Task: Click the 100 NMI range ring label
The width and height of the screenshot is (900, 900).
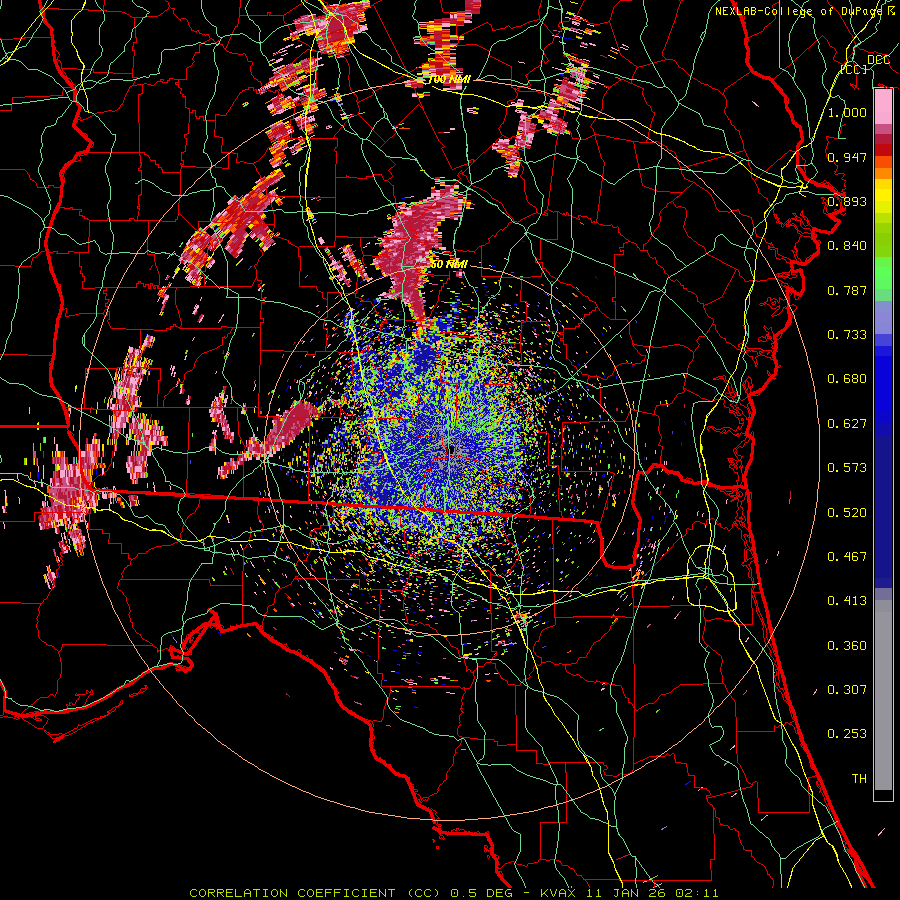Action: click(x=449, y=80)
